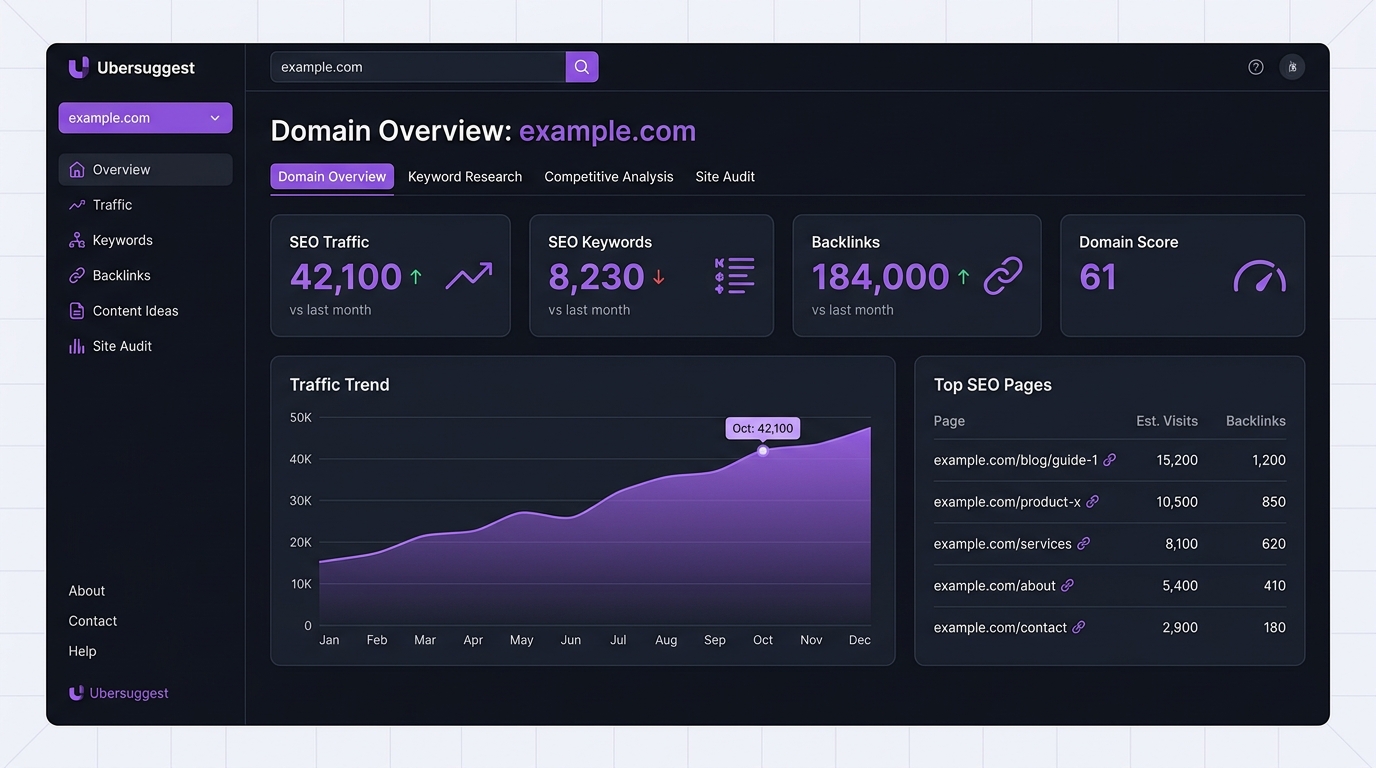Click the Dec label on chart axis
The width and height of the screenshot is (1376, 768).
tap(860, 640)
